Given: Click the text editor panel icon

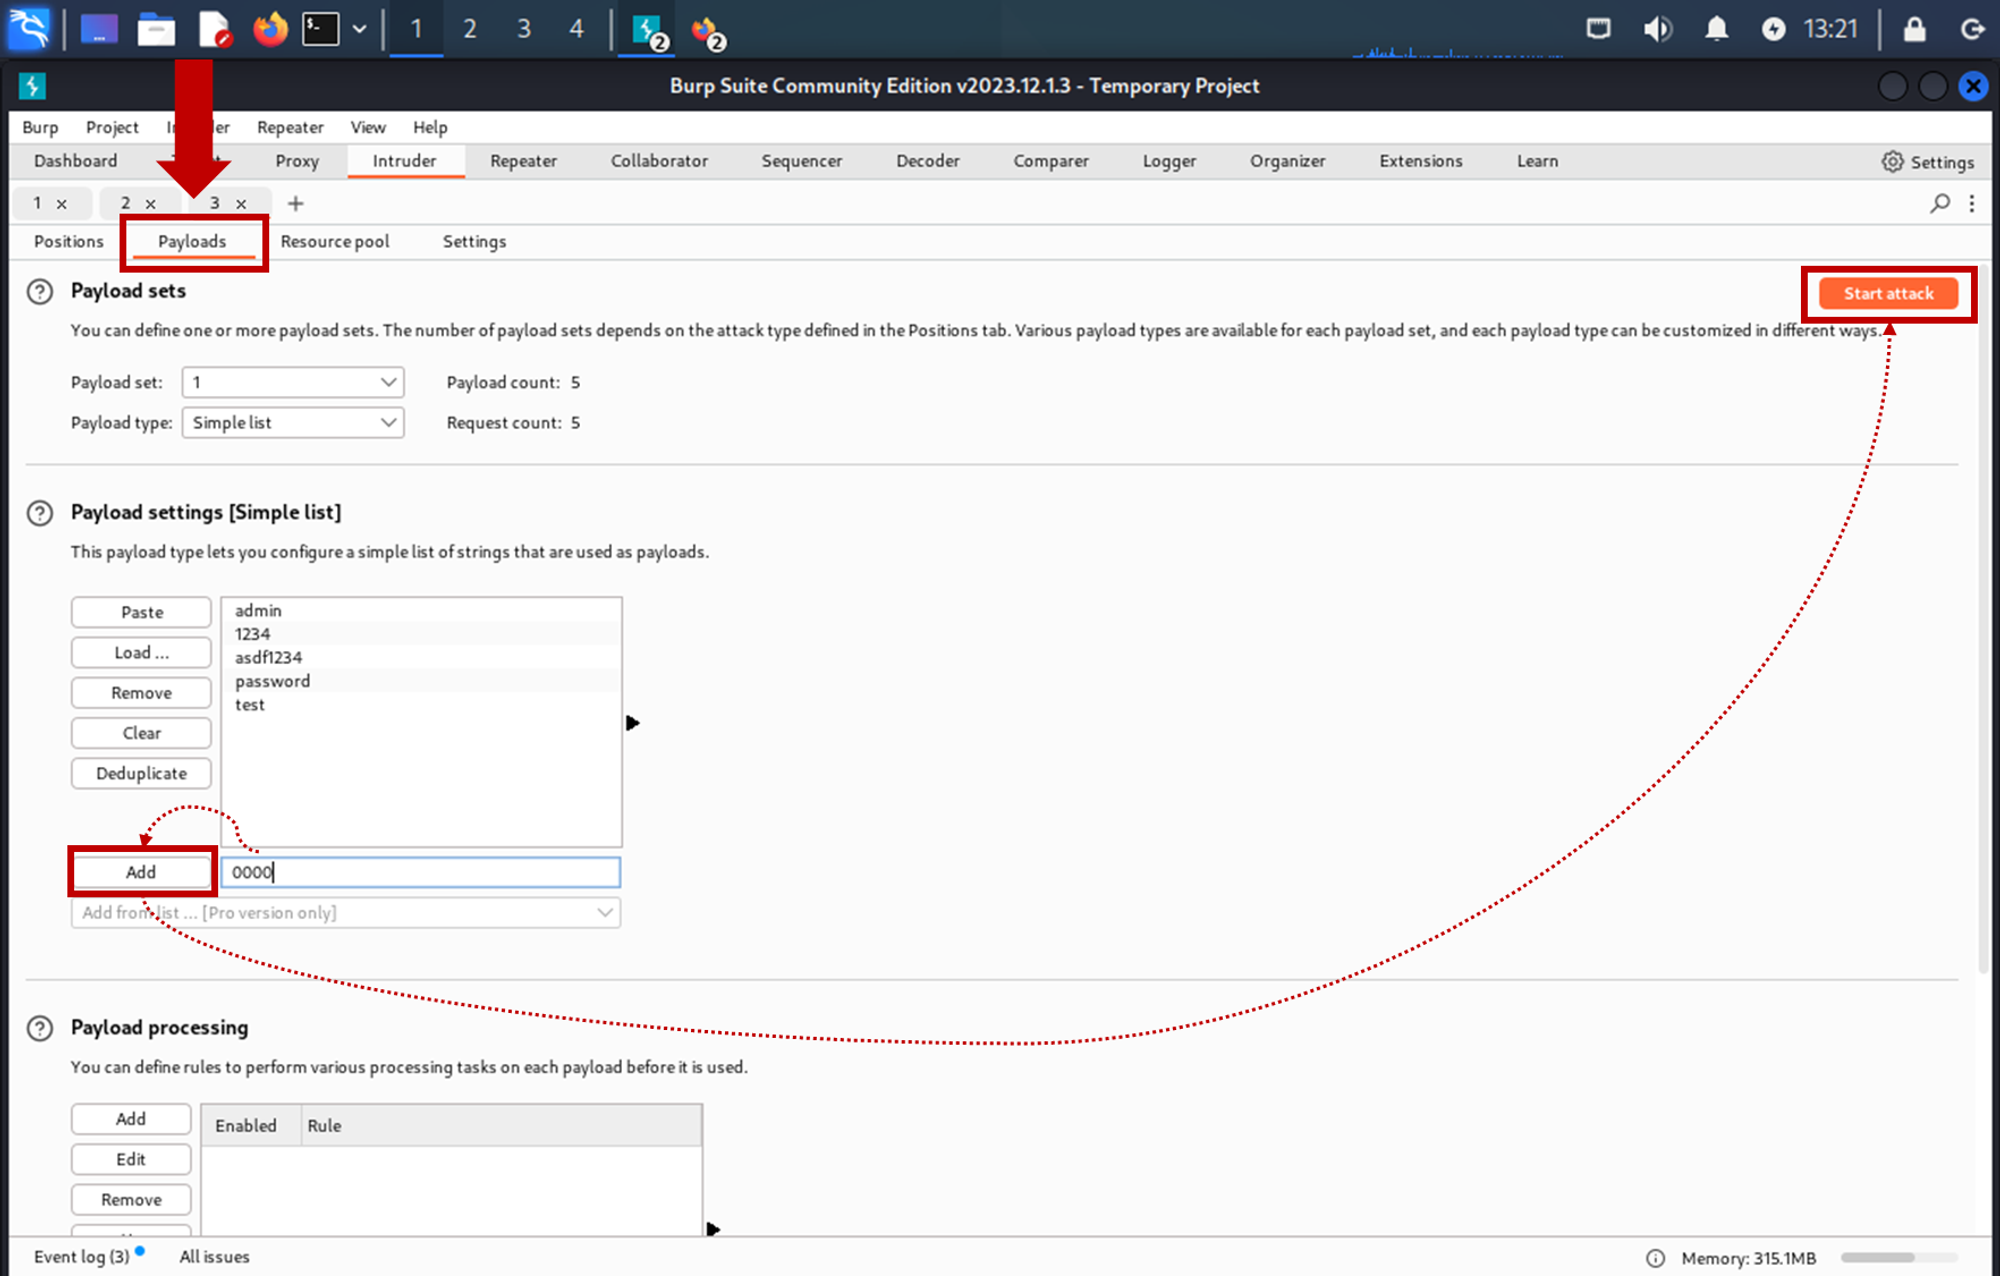Looking at the screenshot, I should click(x=214, y=29).
